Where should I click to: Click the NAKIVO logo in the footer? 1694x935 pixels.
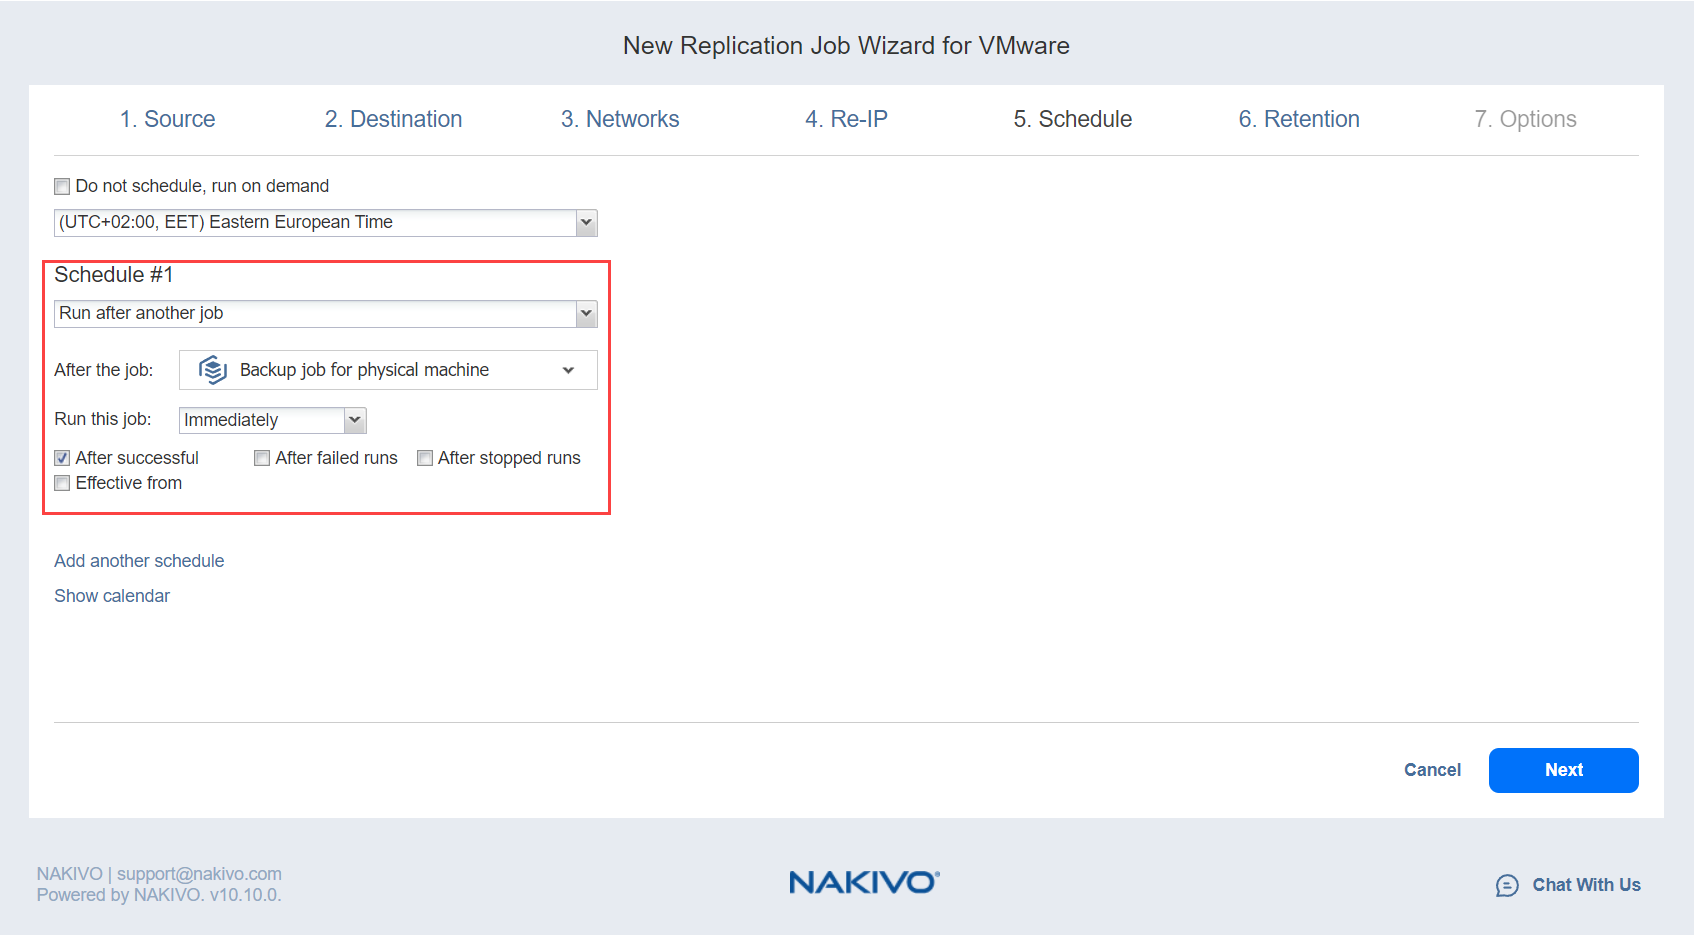point(864,882)
